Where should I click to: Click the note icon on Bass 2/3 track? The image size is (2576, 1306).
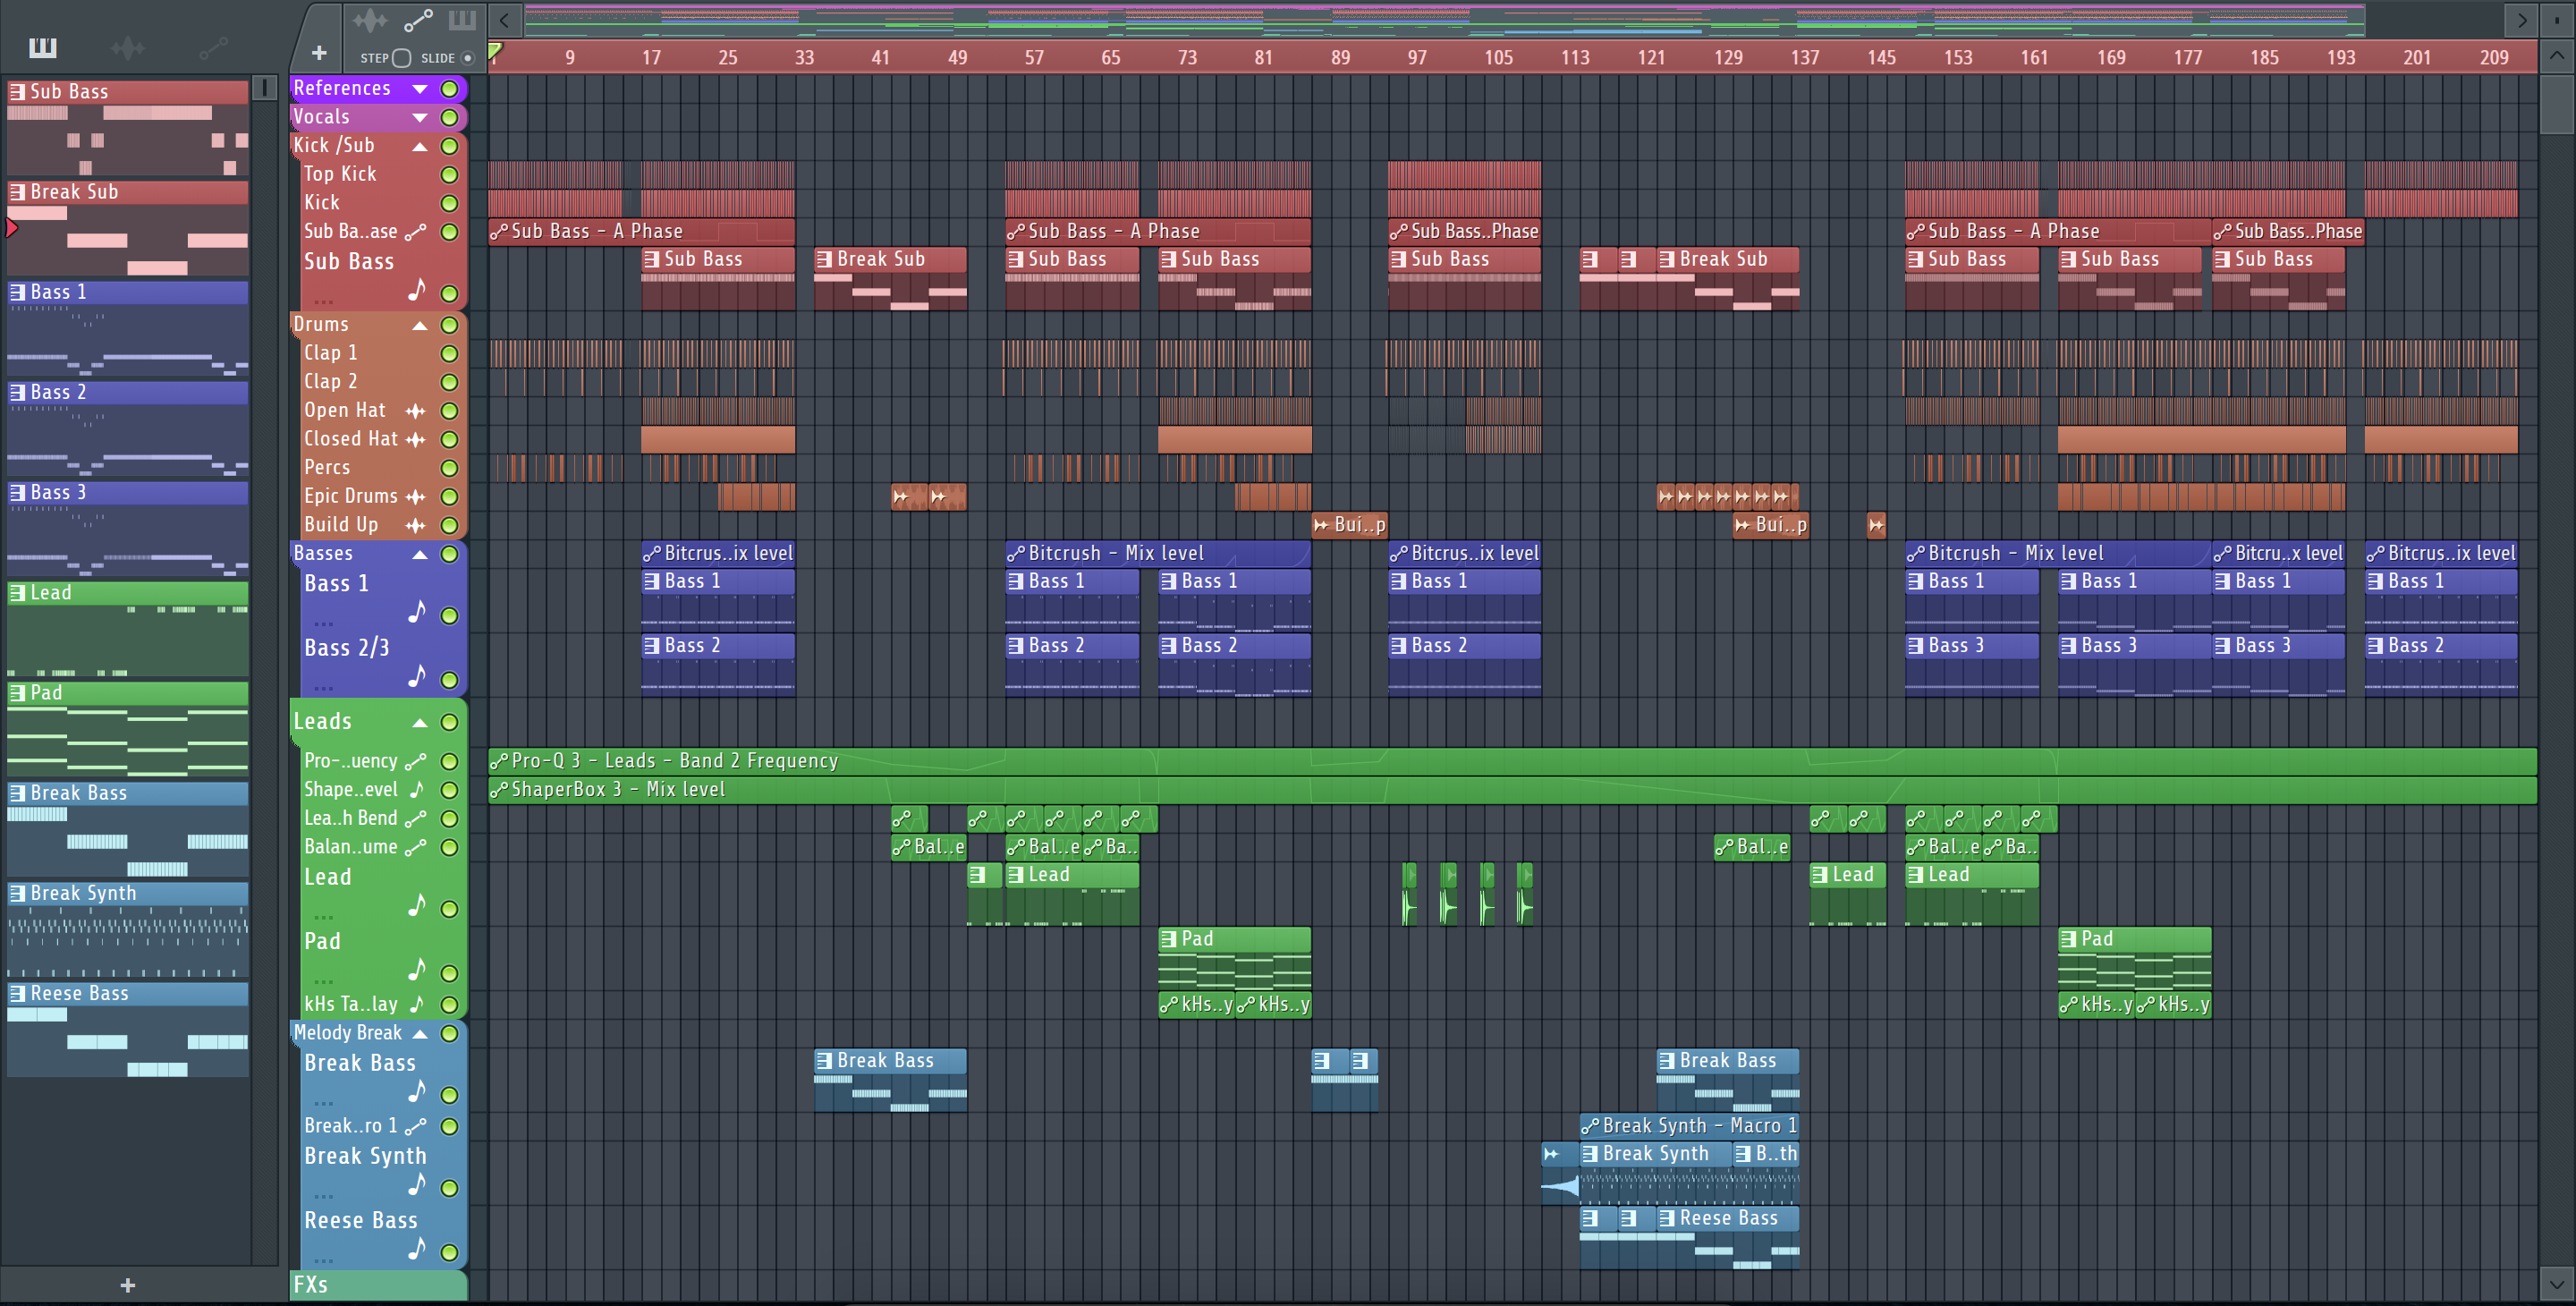click(x=417, y=677)
